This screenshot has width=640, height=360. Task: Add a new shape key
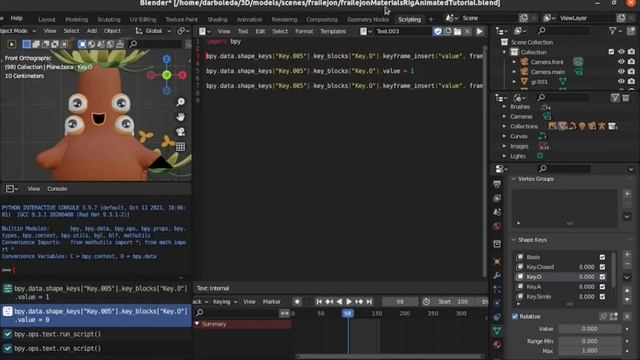click(627, 255)
